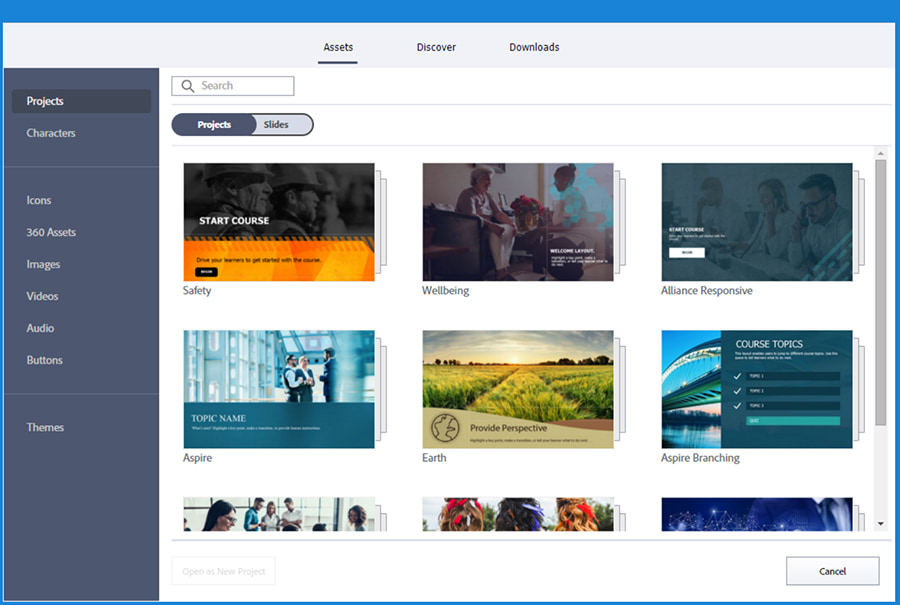Click the Alliance Responsive label text

tap(707, 291)
